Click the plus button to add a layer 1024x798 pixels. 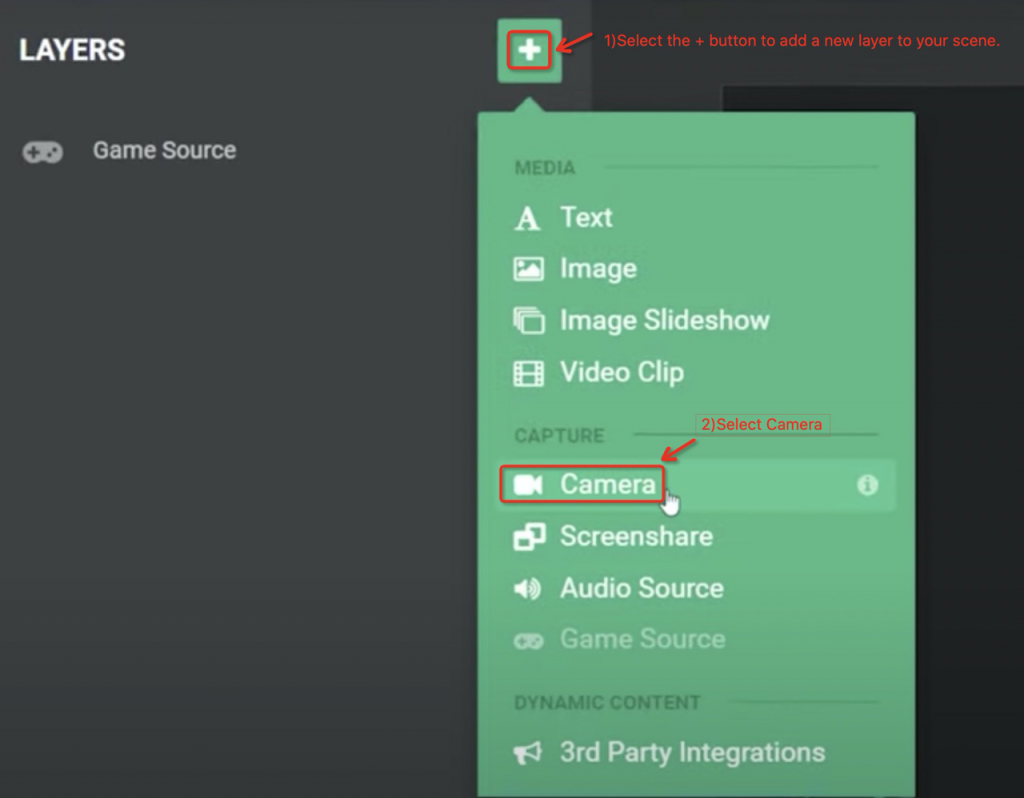530,47
